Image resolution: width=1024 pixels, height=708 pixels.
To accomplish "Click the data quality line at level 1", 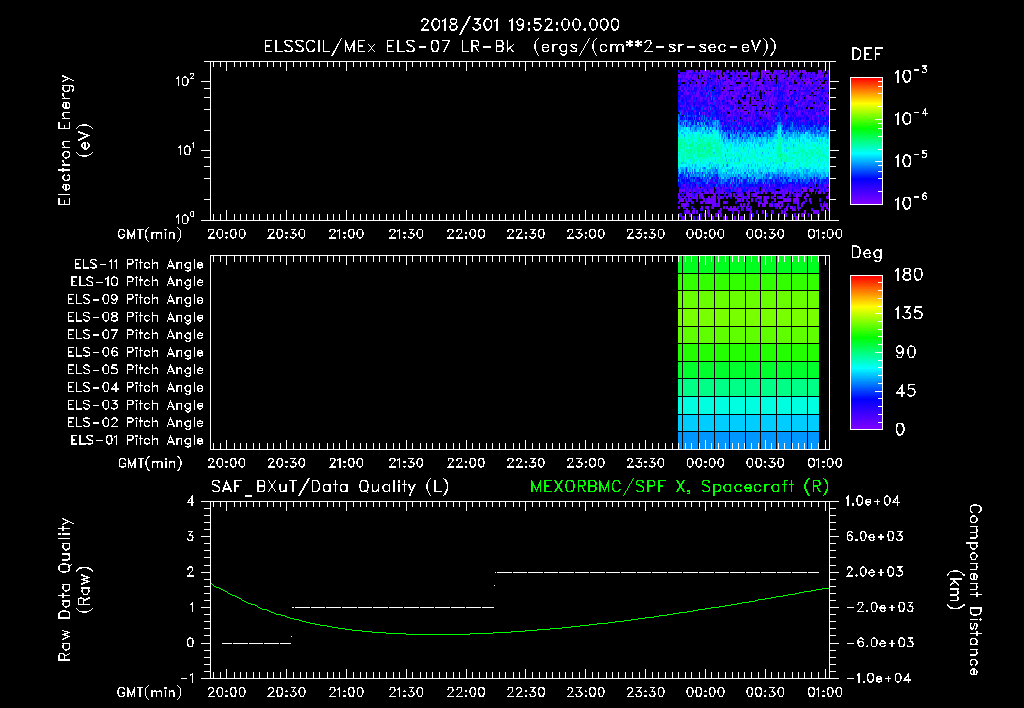I will [393, 607].
